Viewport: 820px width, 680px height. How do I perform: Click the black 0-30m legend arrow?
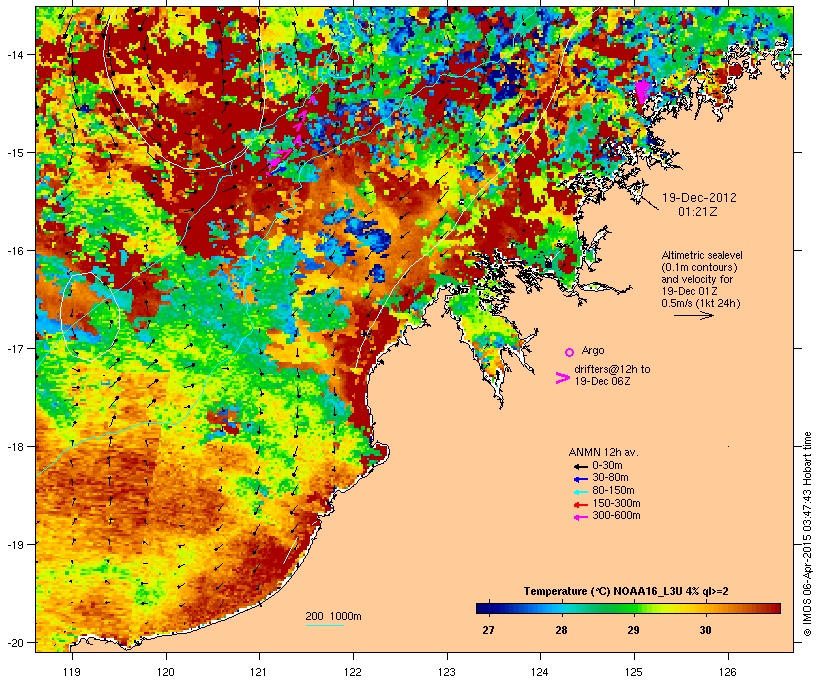[580, 467]
